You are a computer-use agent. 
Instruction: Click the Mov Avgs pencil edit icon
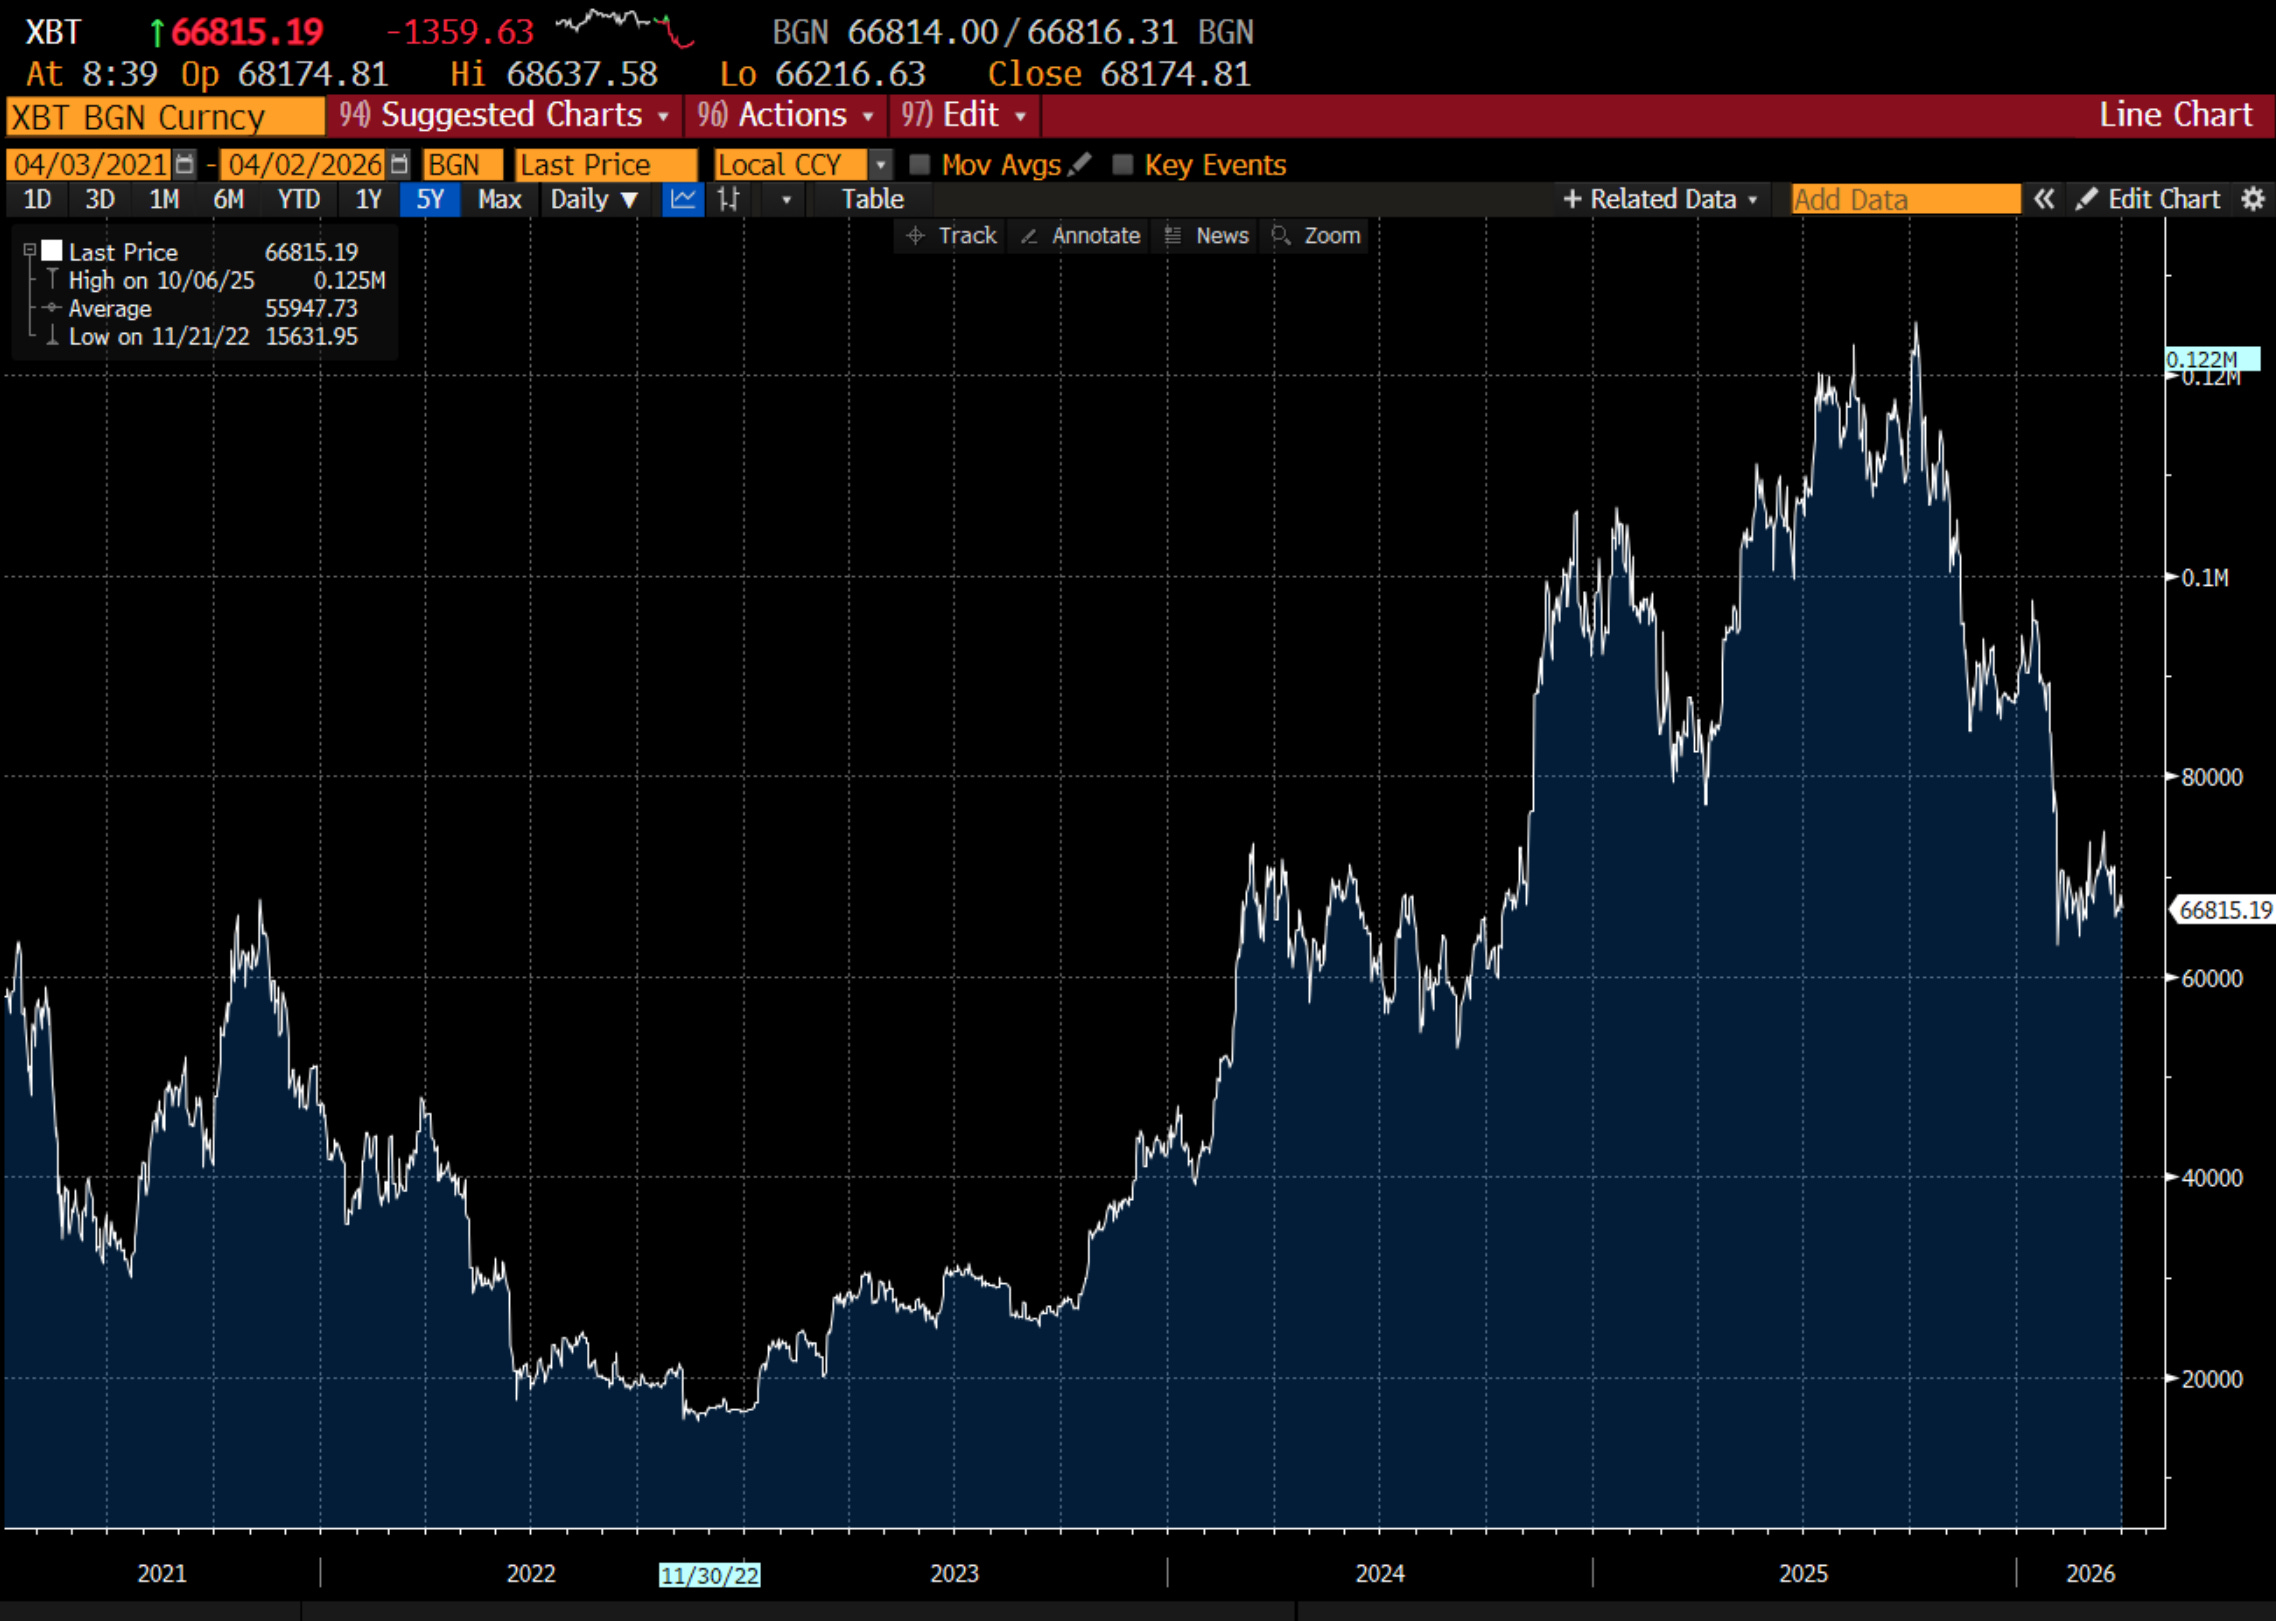tap(1080, 164)
